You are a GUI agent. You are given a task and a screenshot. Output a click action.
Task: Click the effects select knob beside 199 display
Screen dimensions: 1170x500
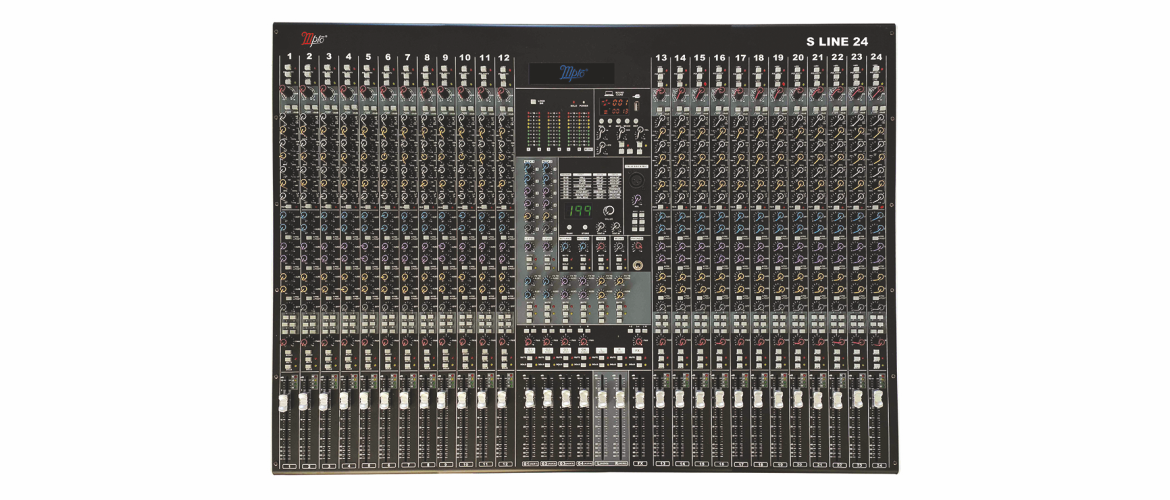point(607,212)
